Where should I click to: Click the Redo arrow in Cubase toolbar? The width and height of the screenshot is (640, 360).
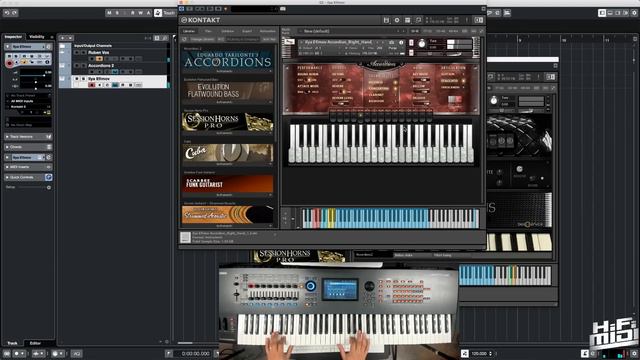[x=14, y=13]
